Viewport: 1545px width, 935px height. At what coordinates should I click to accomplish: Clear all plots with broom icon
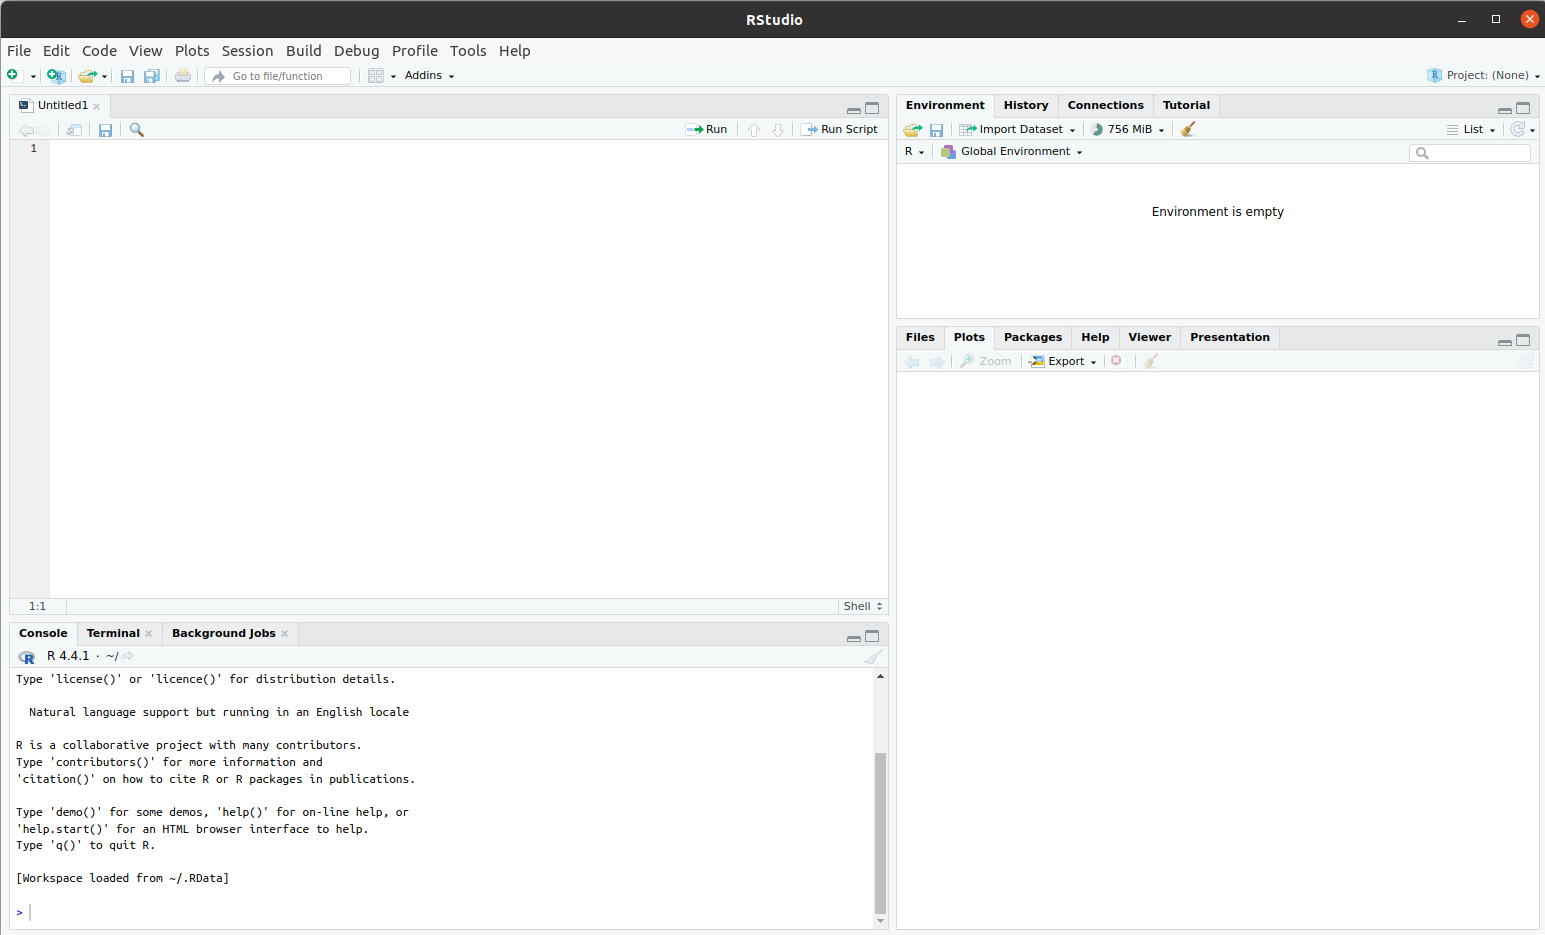click(1151, 361)
